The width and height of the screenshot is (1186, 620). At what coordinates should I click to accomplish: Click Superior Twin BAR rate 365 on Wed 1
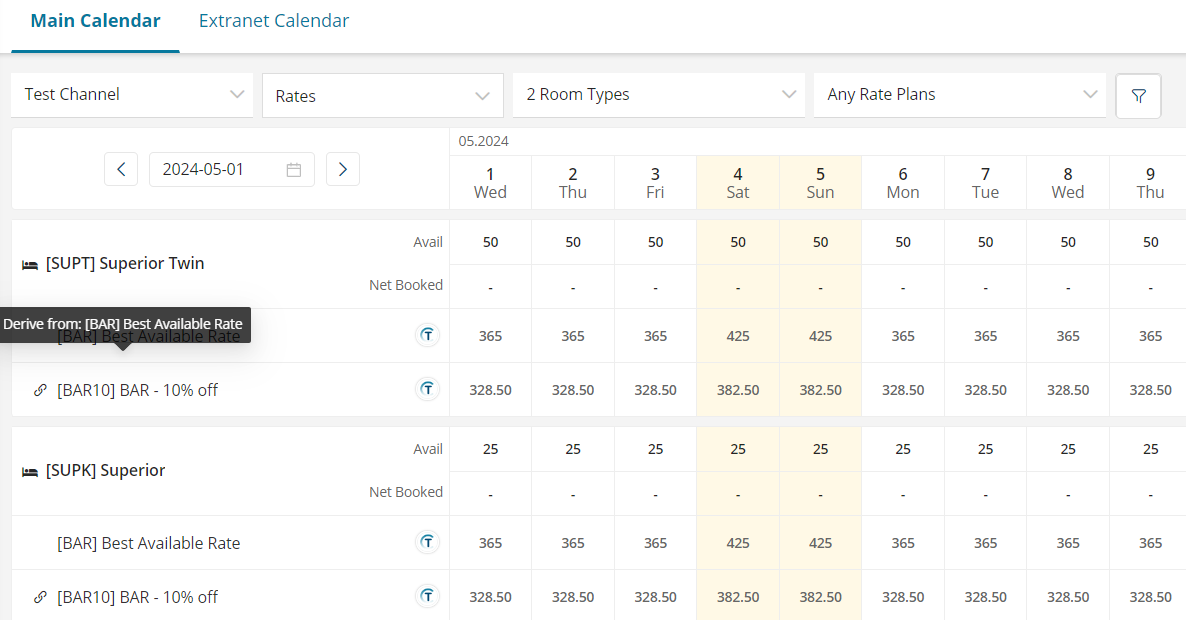(490, 336)
